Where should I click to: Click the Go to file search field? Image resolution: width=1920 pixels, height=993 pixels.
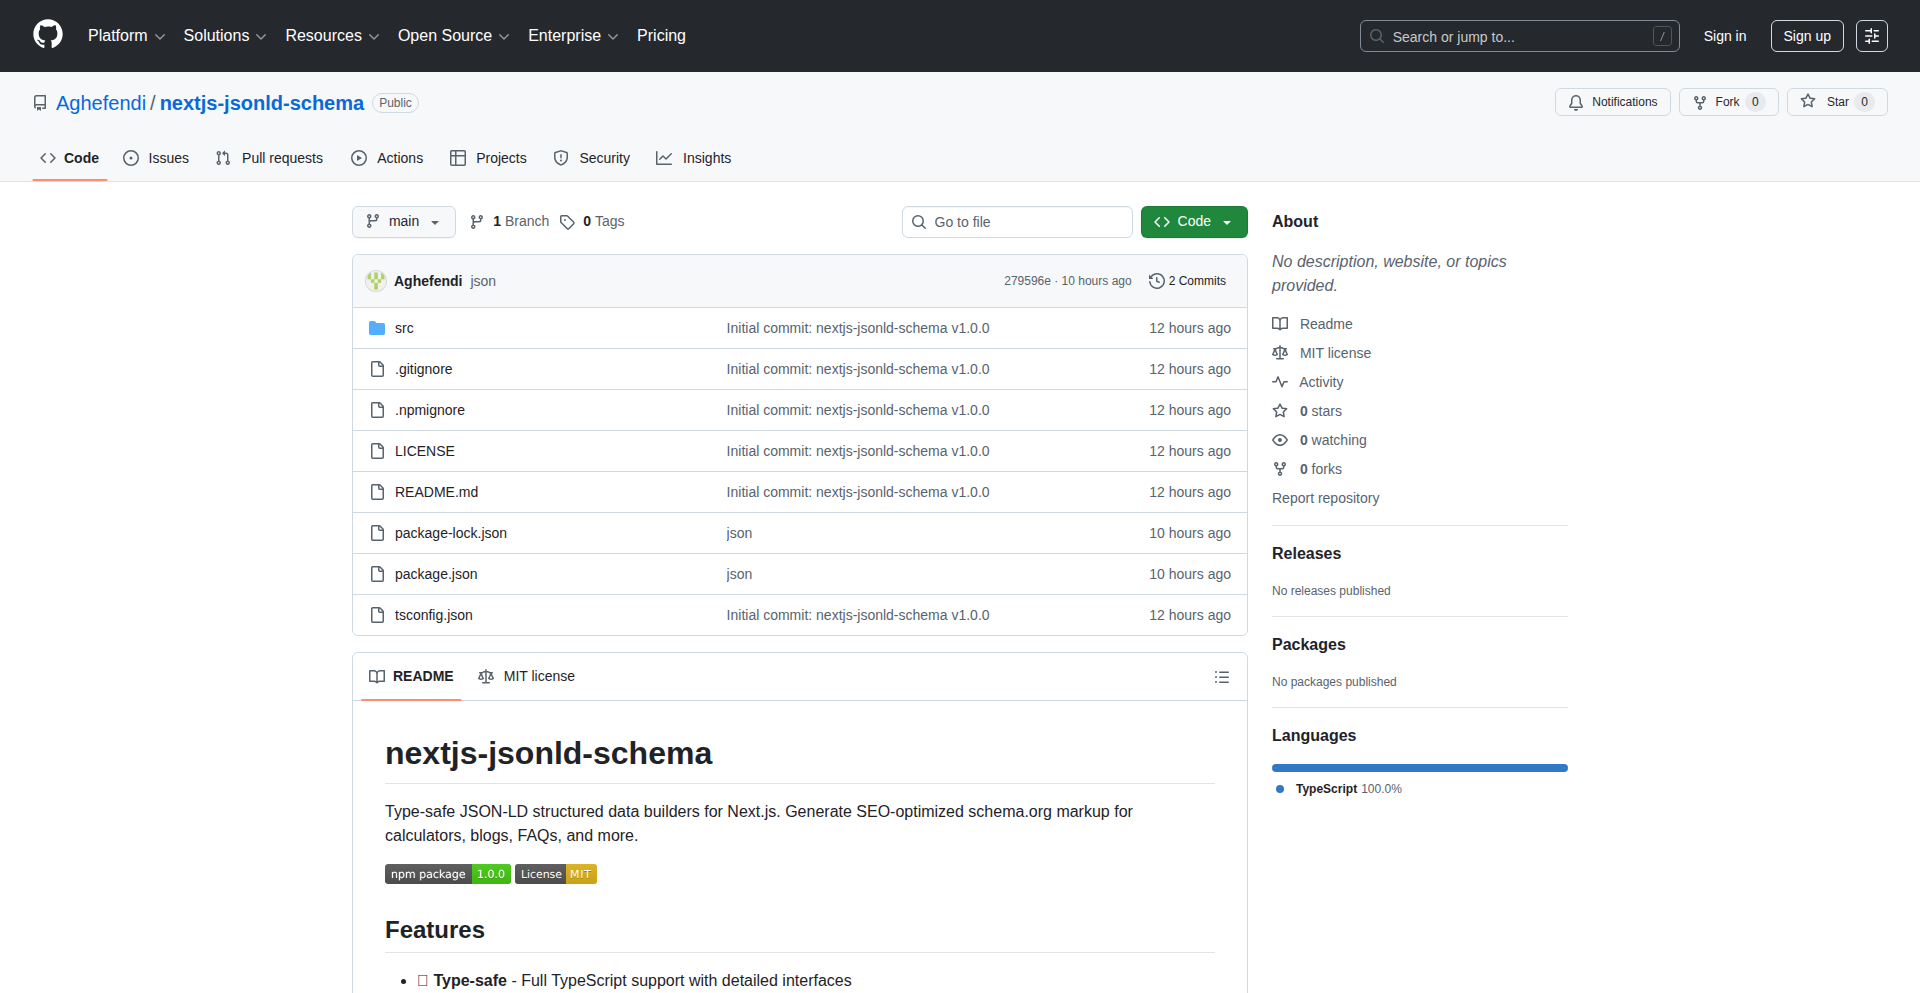(1017, 221)
